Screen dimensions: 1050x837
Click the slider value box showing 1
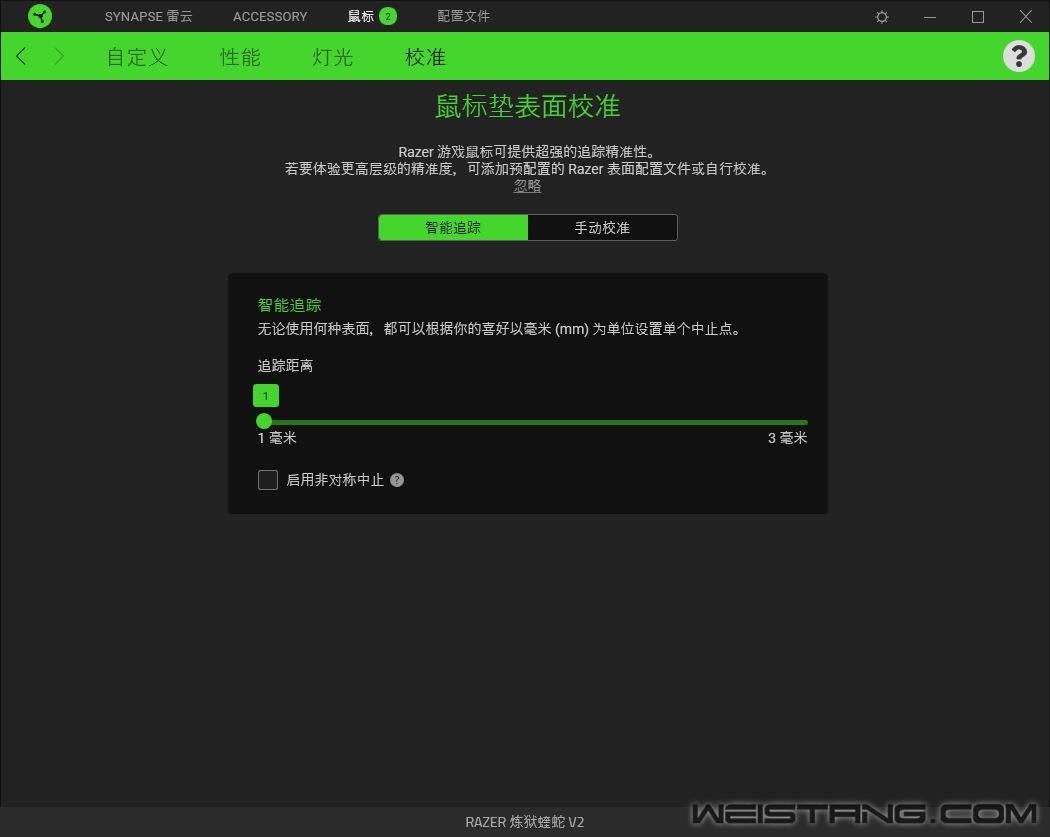(266, 396)
